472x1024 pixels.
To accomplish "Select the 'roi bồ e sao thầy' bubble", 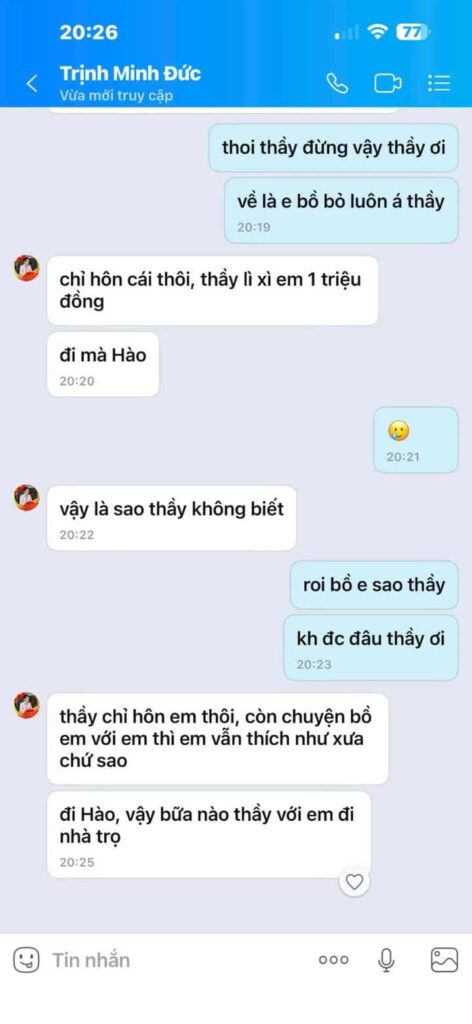I will click(374, 584).
